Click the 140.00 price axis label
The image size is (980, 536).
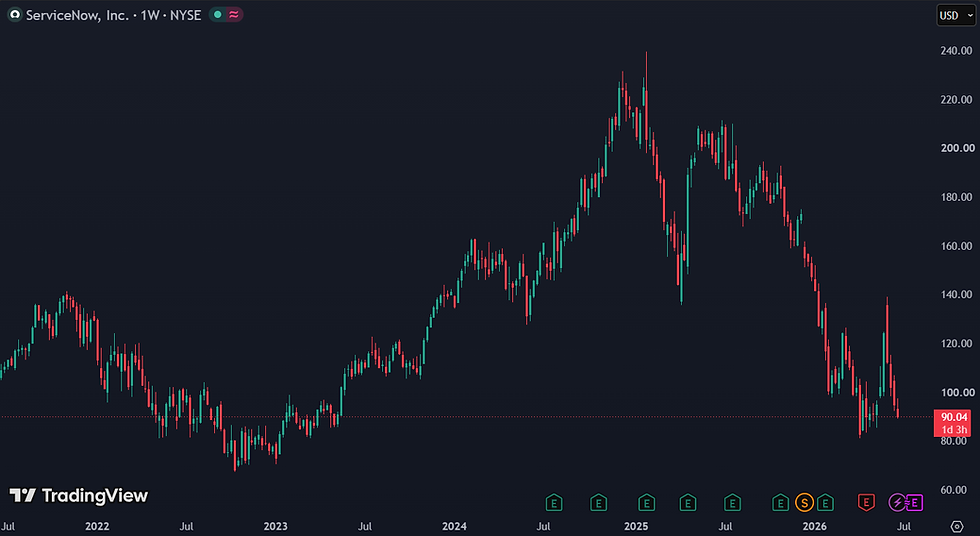(x=956, y=294)
